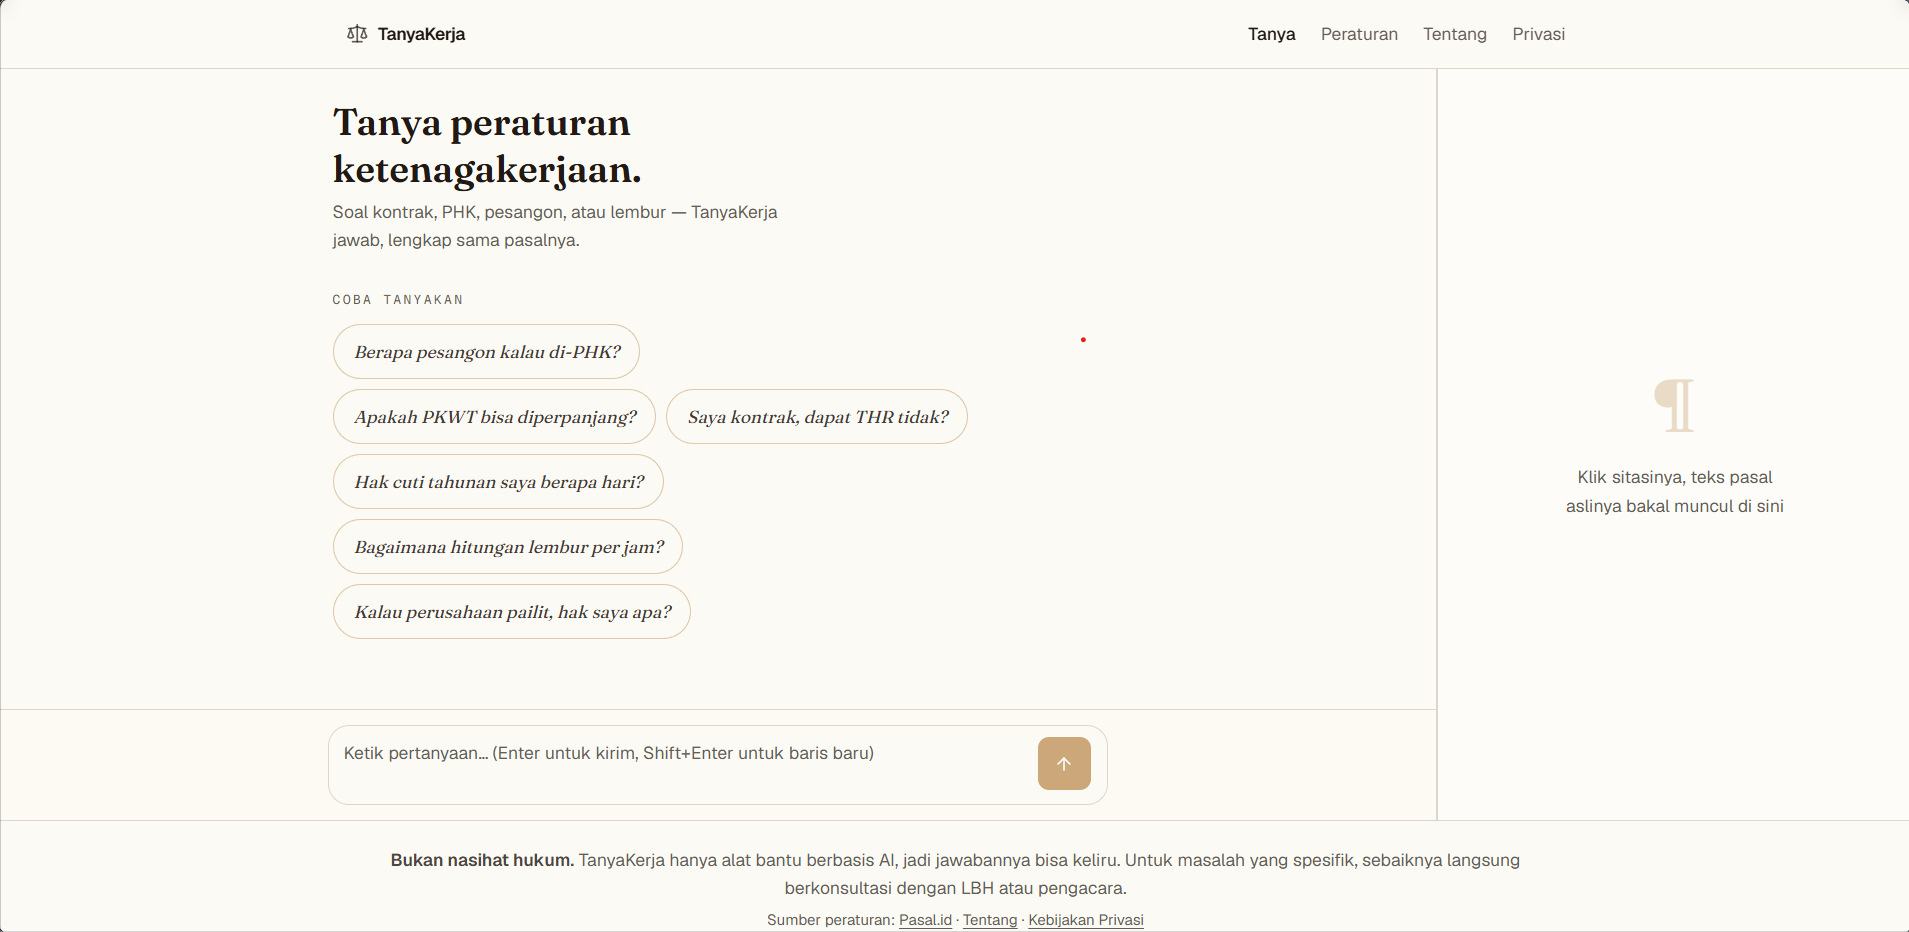Switch to the Tanya nav item
Image resolution: width=1909 pixels, height=932 pixels.
pyautogui.click(x=1271, y=34)
